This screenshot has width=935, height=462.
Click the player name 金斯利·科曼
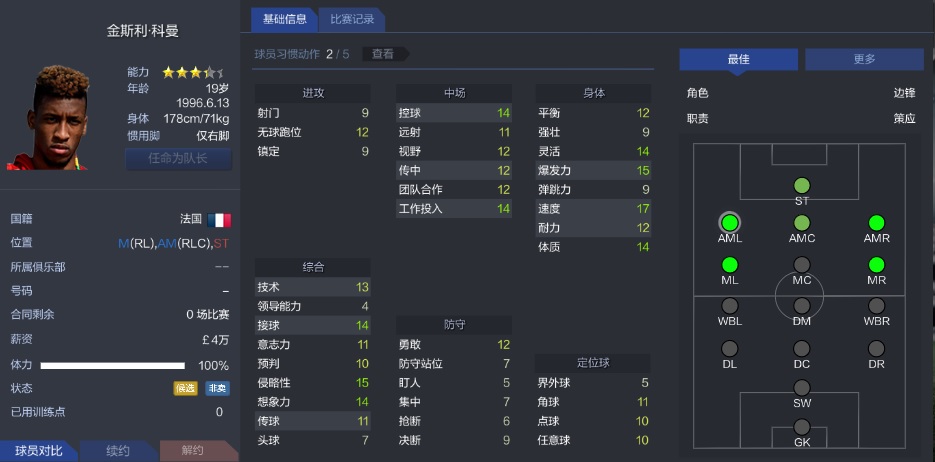143,31
